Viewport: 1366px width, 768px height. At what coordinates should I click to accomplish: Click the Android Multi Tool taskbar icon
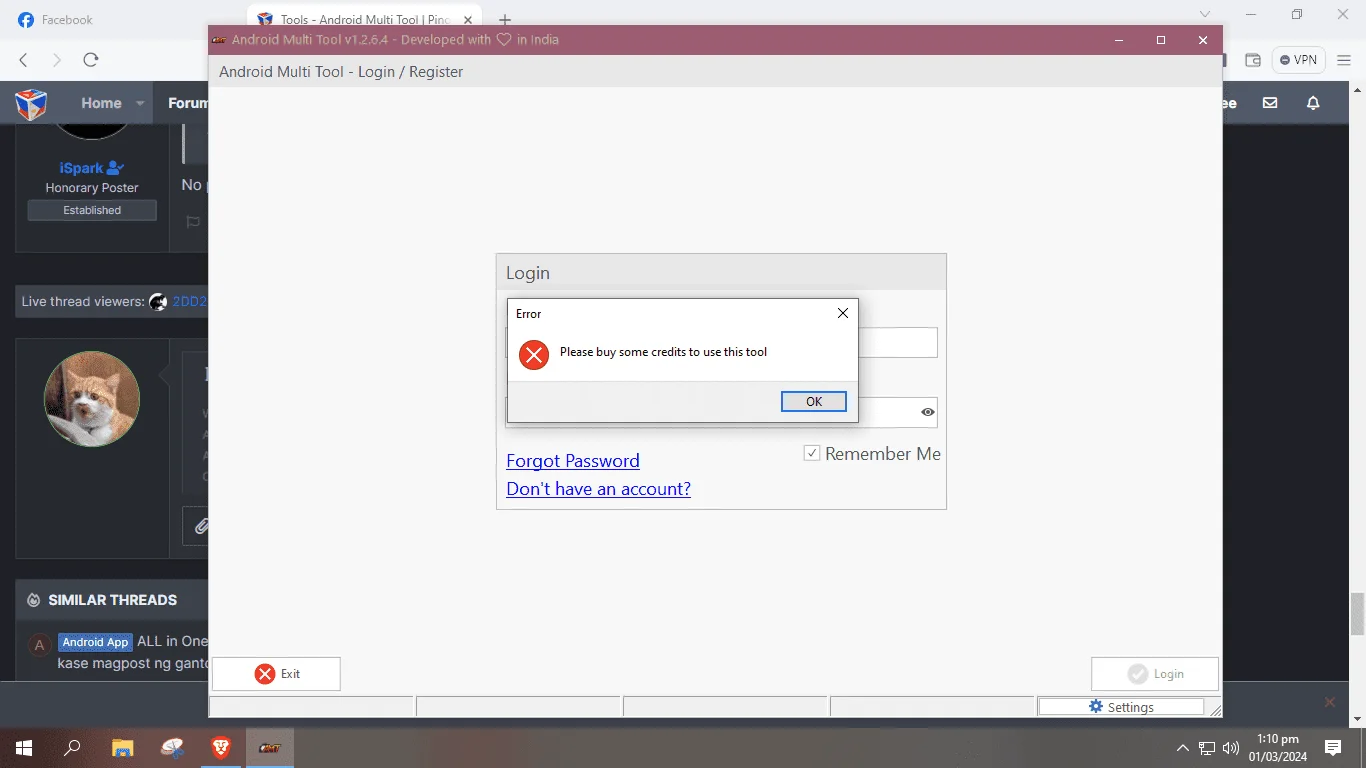pos(270,748)
